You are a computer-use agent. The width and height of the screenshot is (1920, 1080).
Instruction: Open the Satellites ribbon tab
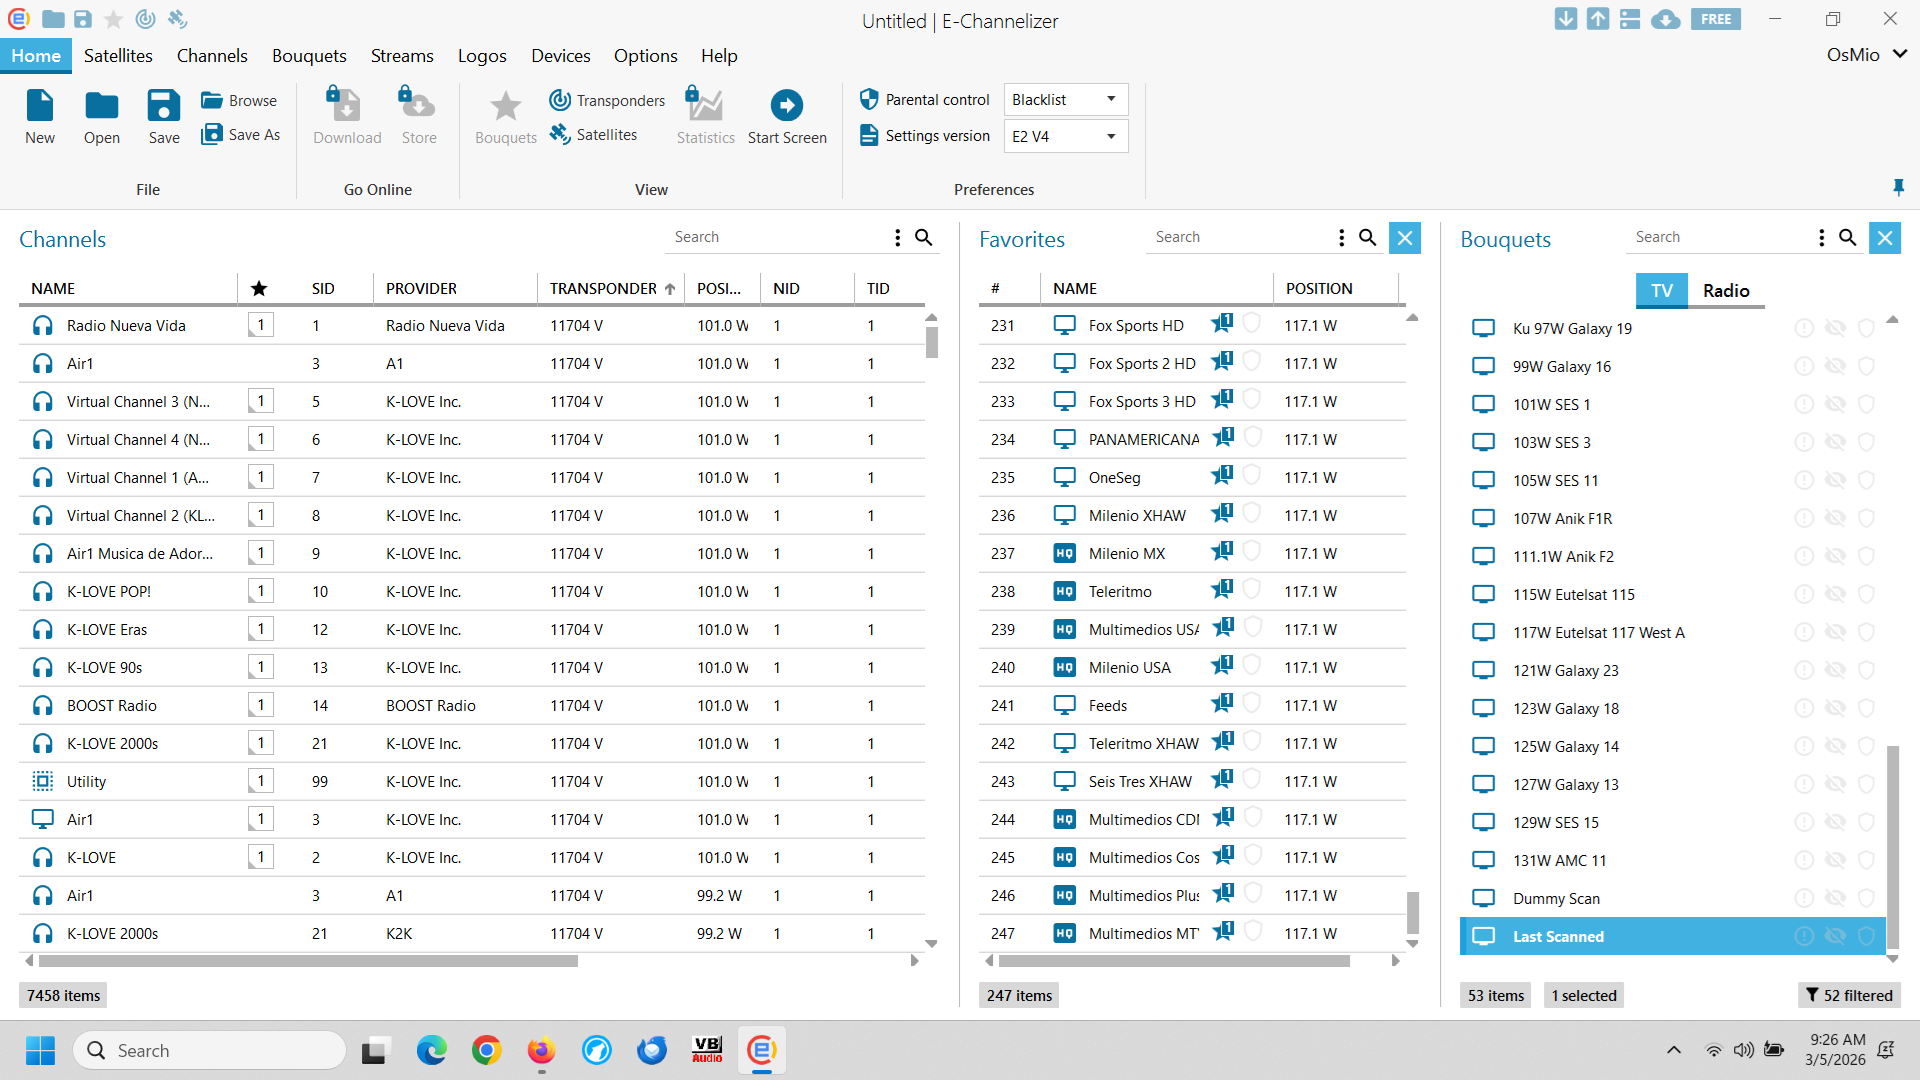(x=118, y=56)
